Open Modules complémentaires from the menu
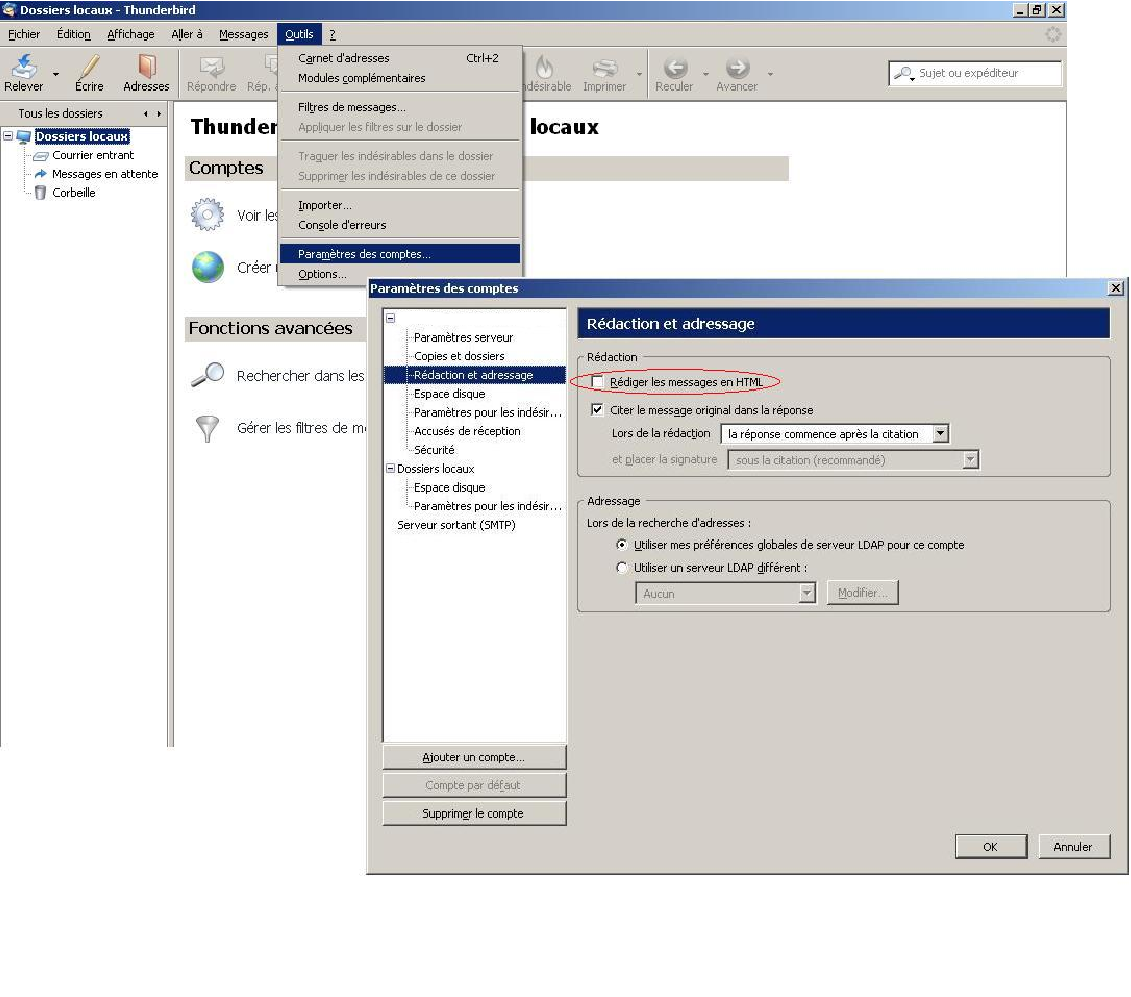The image size is (1131, 997). click(x=399, y=78)
